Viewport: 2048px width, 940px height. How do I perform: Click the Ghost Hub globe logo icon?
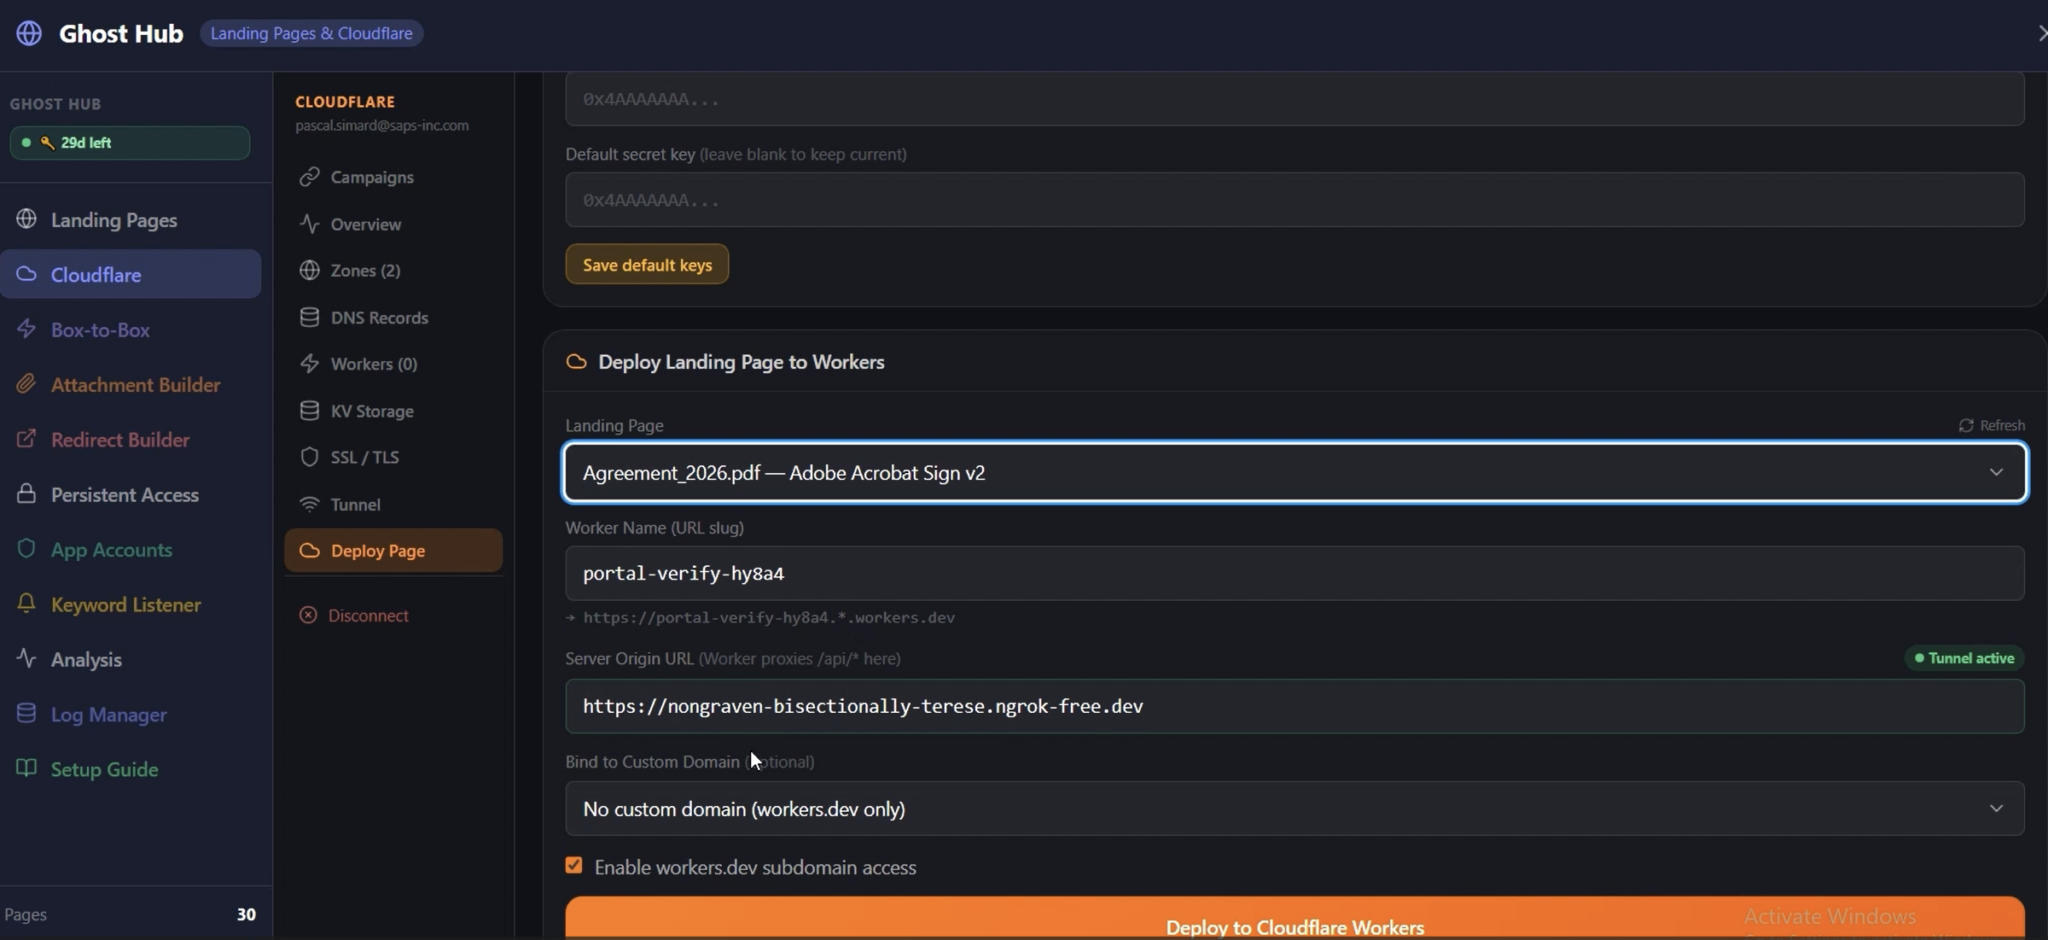click(29, 33)
